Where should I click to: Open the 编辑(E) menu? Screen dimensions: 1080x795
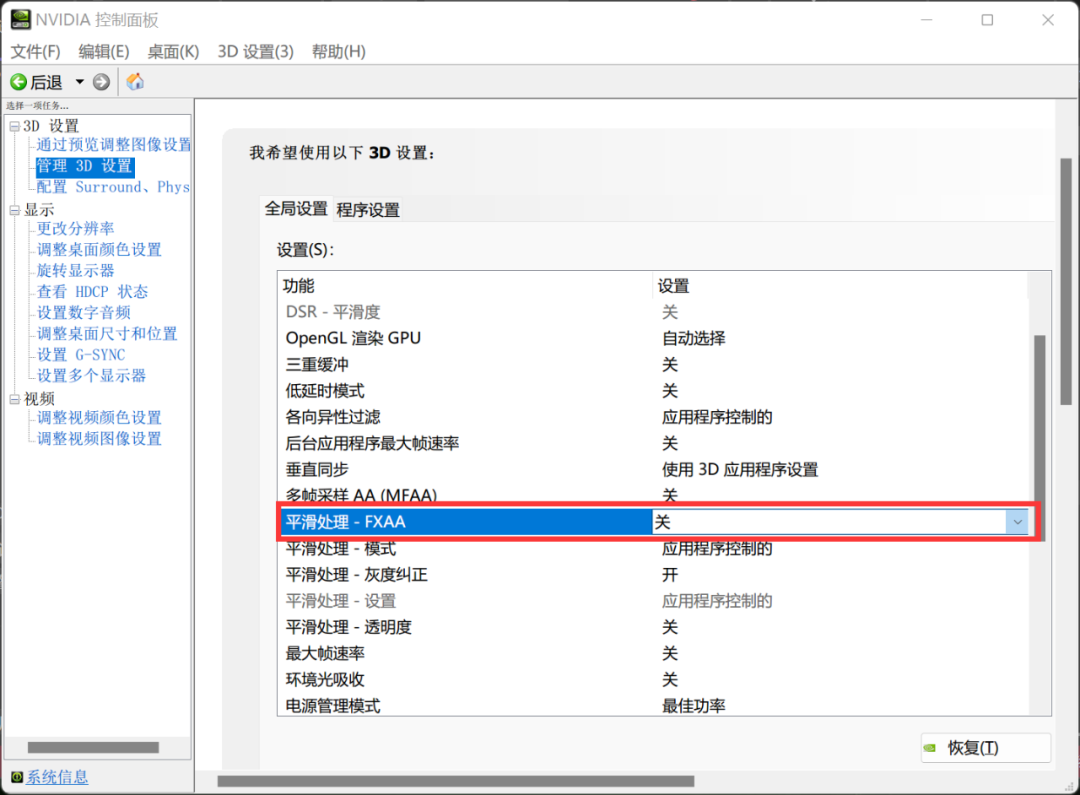pyautogui.click(x=104, y=52)
